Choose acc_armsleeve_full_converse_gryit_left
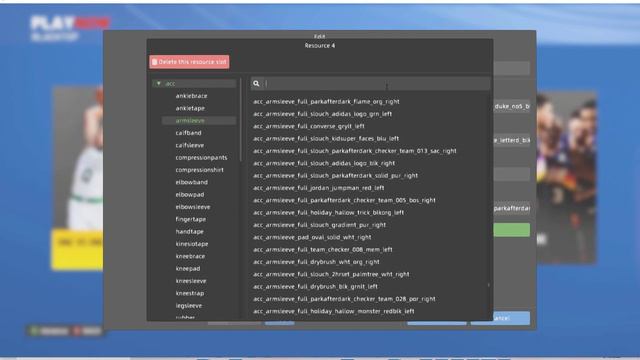Viewport: 640px width, 360px height. pyautogui.click(x=309, y=126)
